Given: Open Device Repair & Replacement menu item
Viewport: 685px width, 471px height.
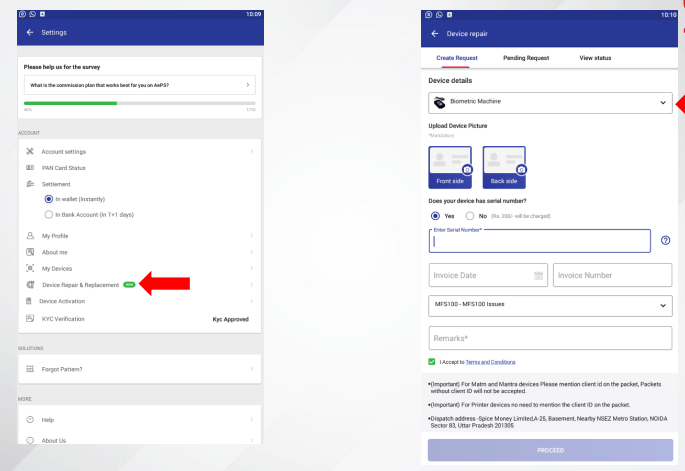Looking at the screenshot, I should coord(140,285).
